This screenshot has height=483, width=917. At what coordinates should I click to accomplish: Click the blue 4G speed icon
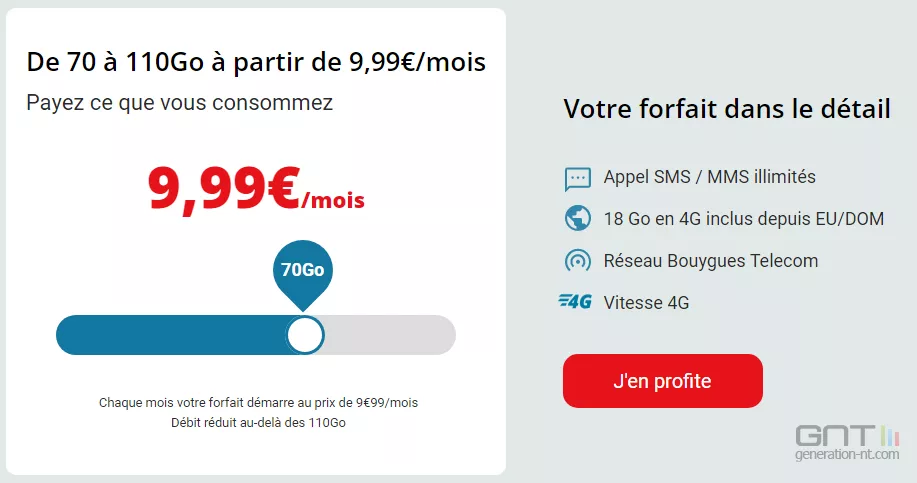coord(575,302)
